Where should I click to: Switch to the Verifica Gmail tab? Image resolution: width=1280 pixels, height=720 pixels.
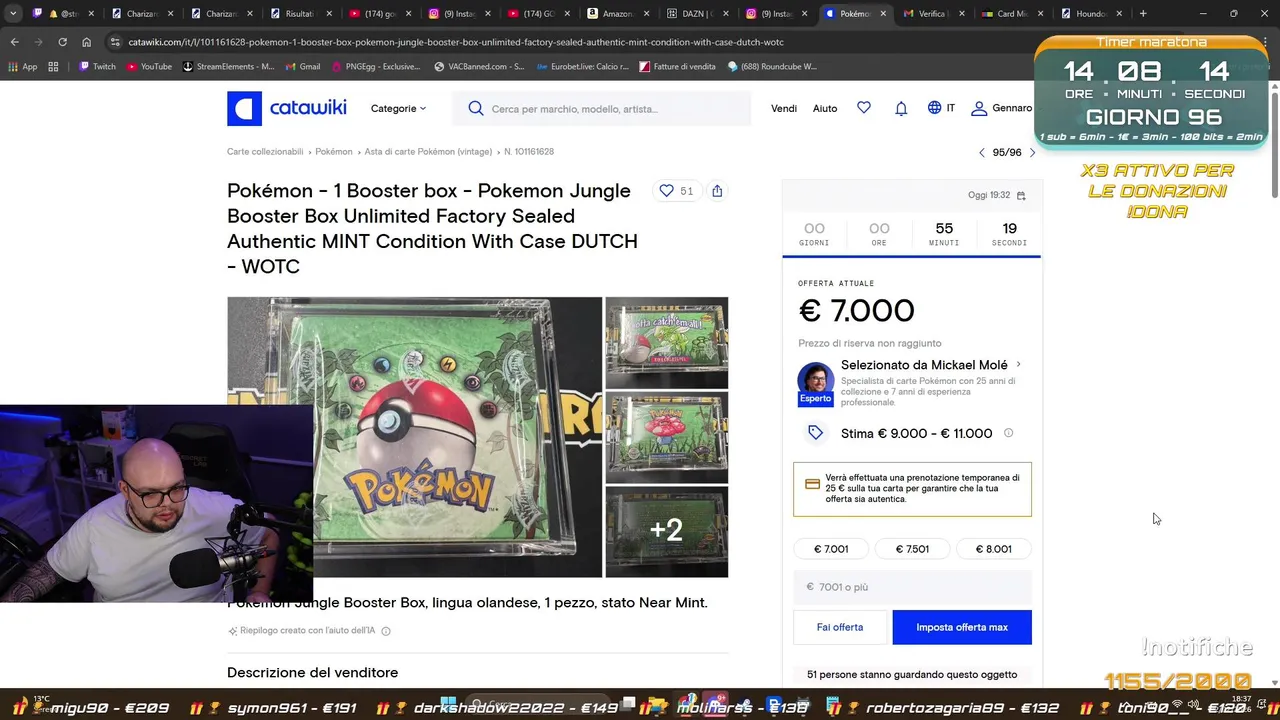[x=934, y=14]
